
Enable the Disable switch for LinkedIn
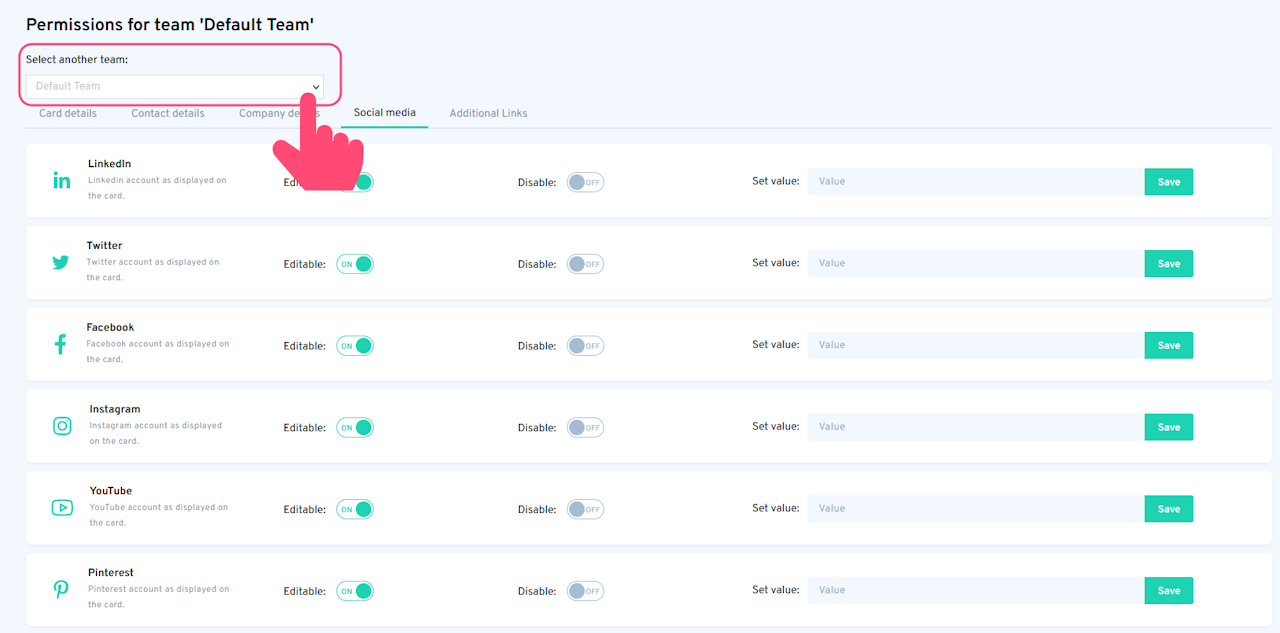pos(585,182)
